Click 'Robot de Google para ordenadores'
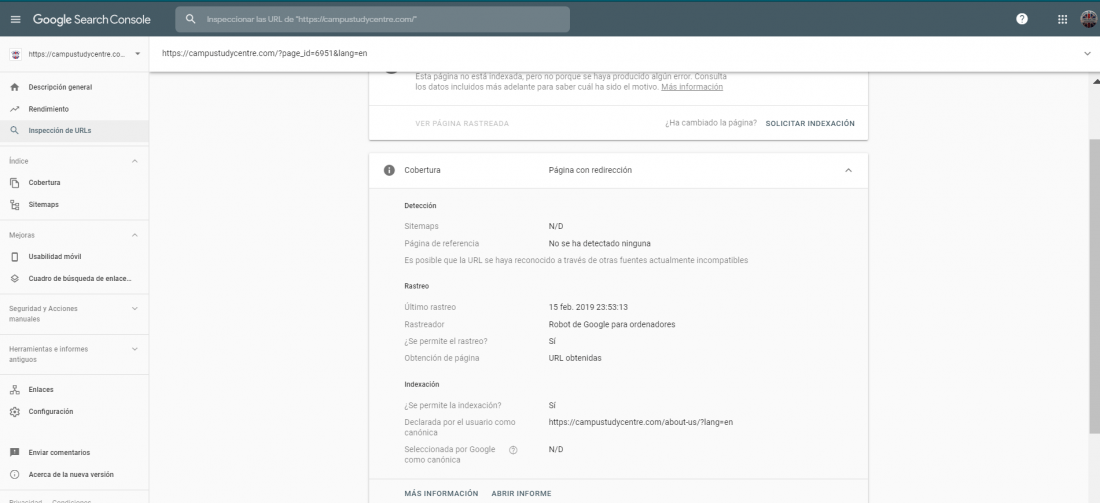This screenshot has width=1100, height=503. pyautogui.click(x=612, y=325)
